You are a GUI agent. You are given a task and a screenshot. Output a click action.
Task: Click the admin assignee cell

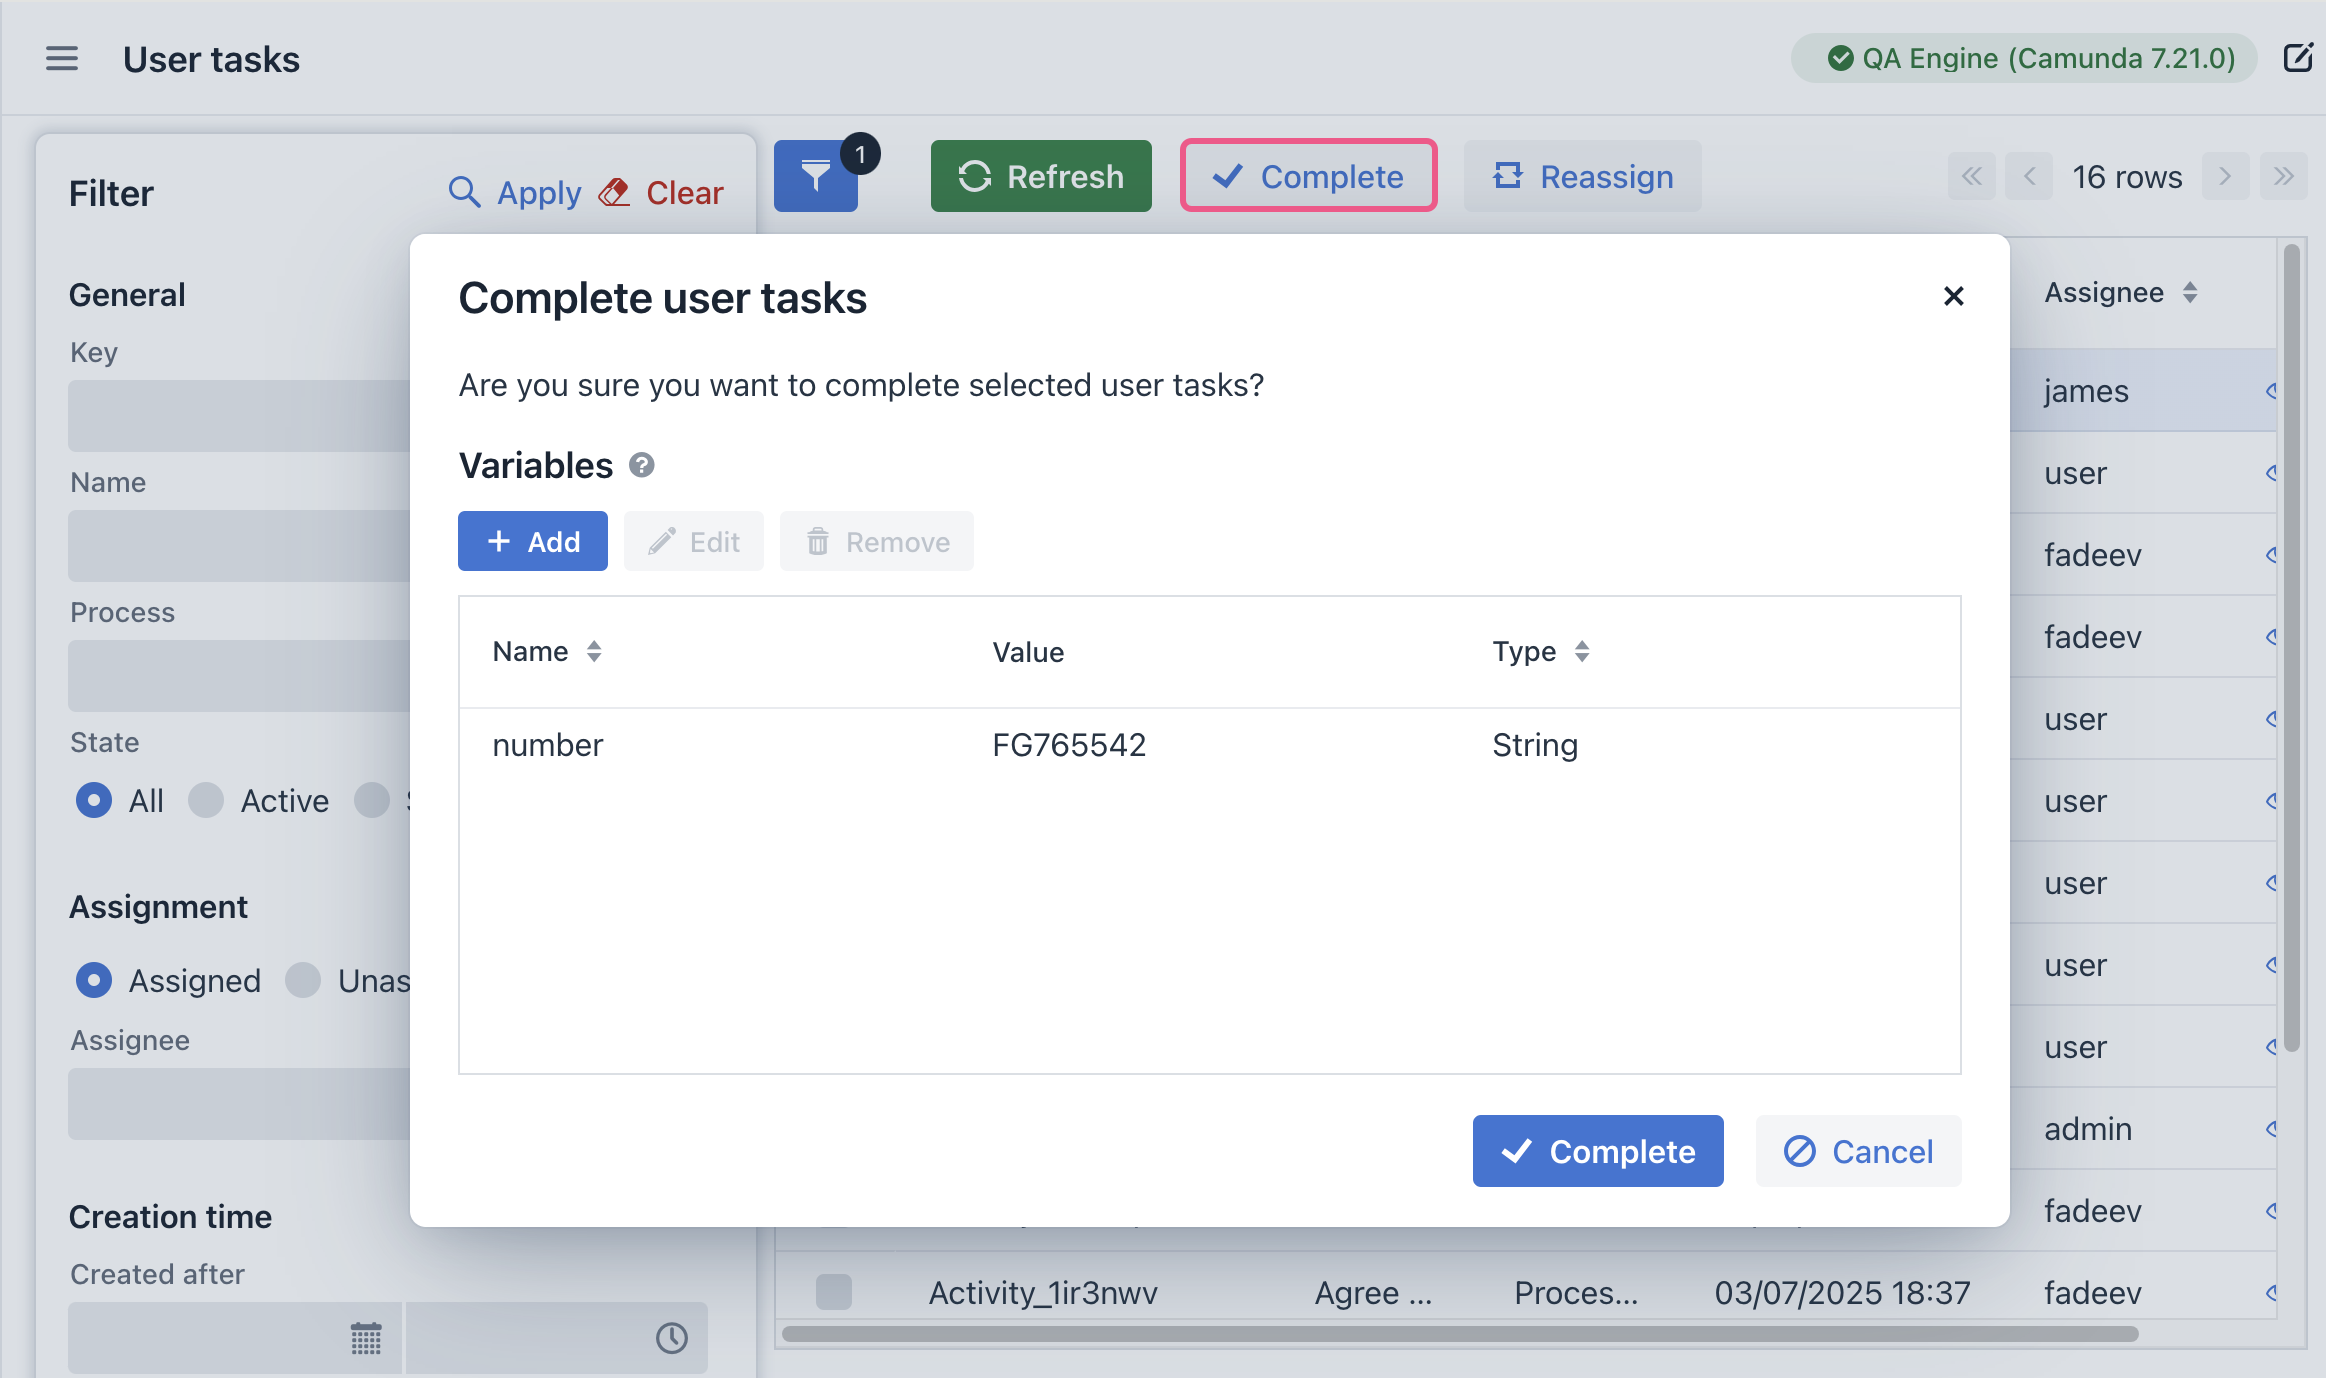(x=2088, y=1128)
